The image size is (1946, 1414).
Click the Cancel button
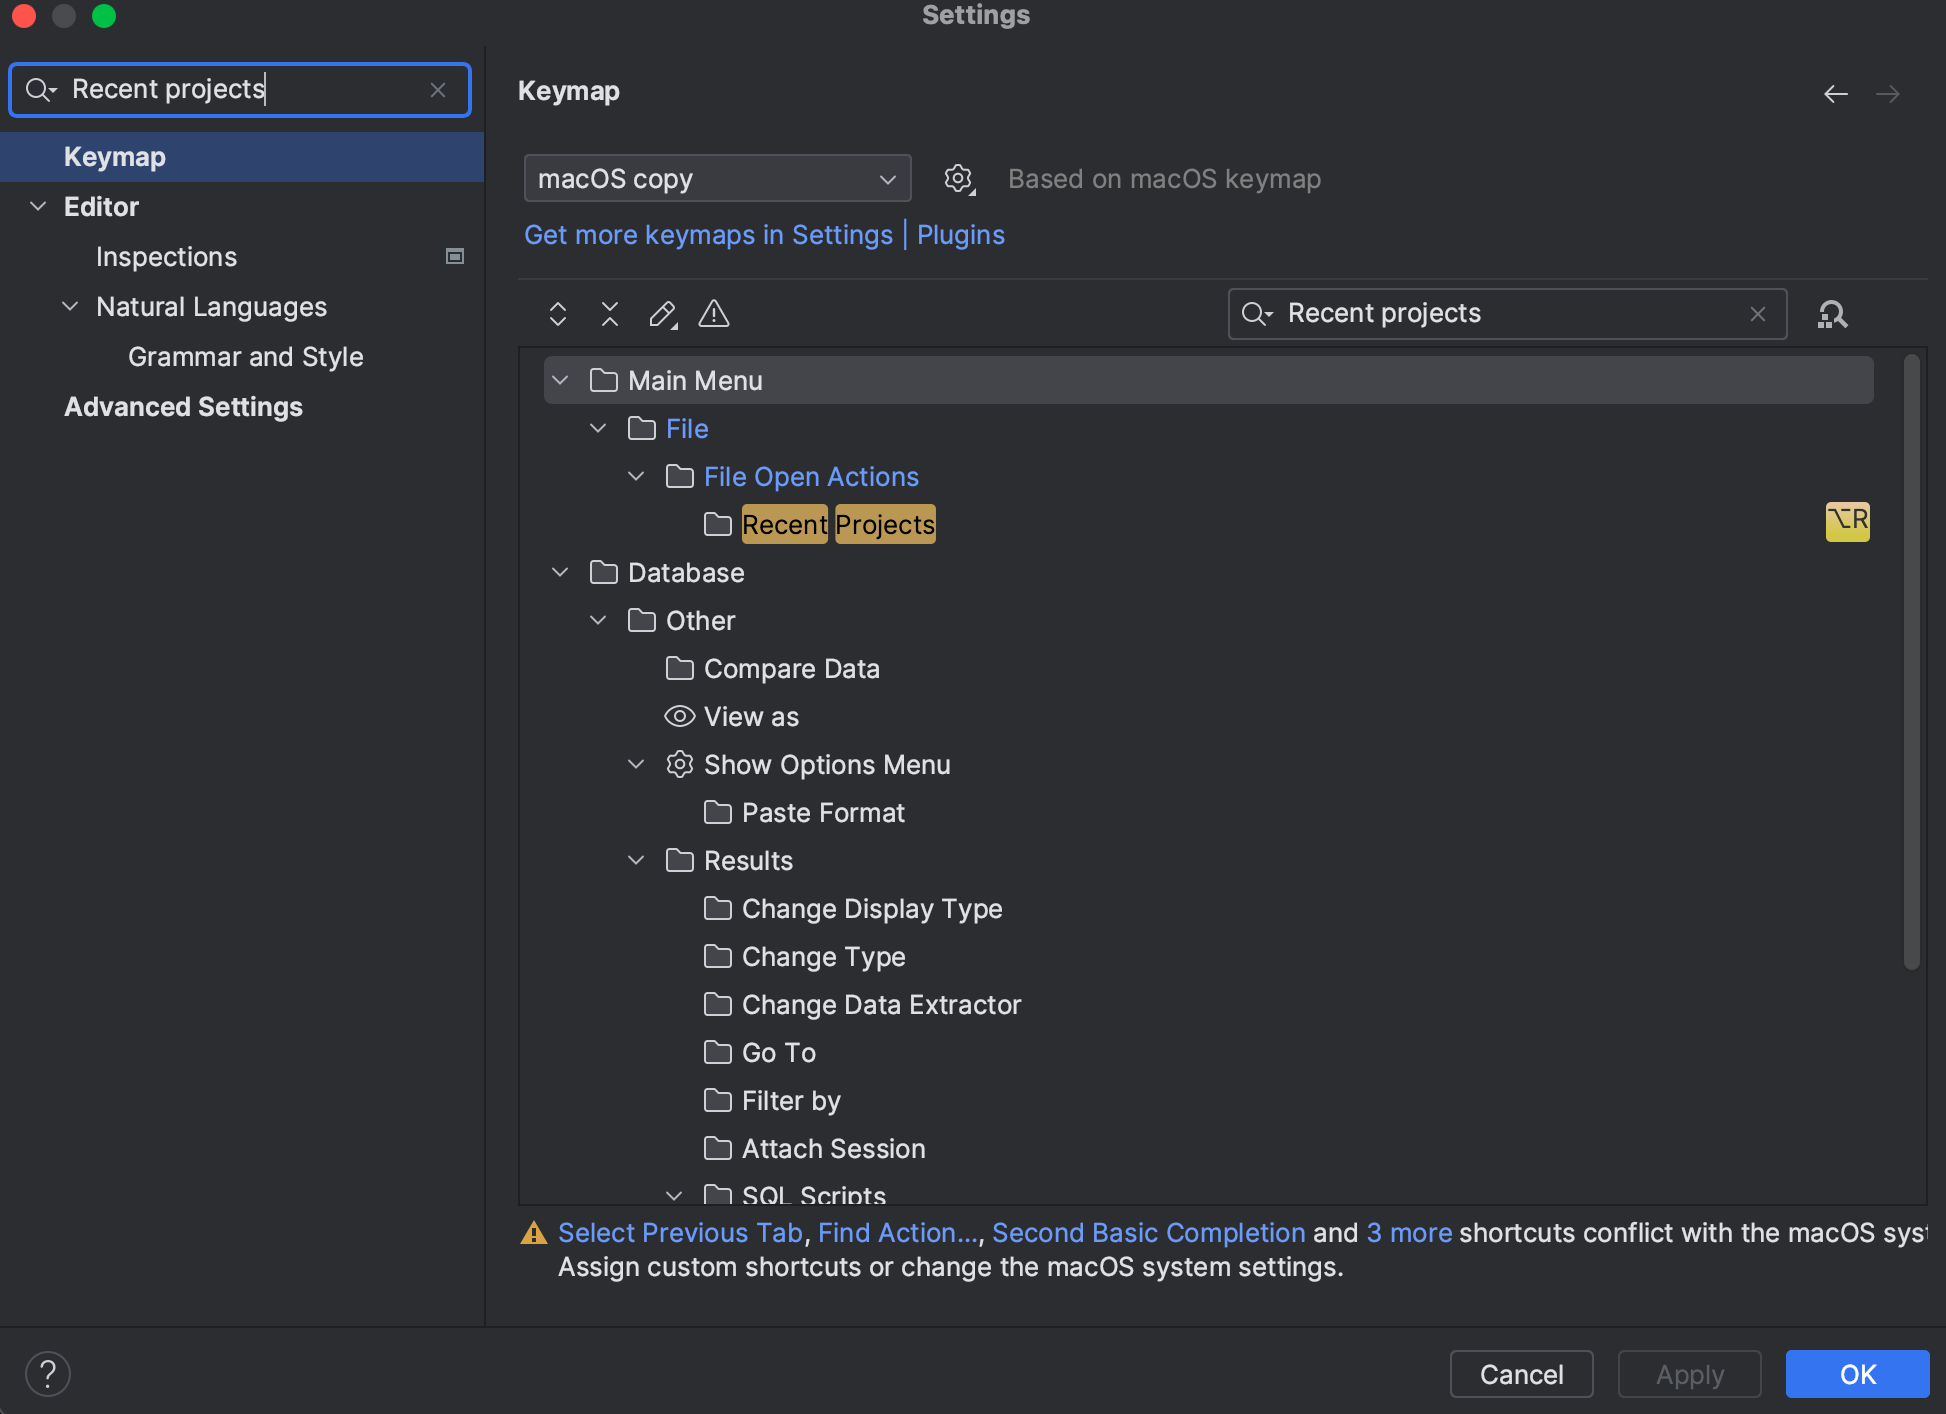[x=1522, y=1374]
